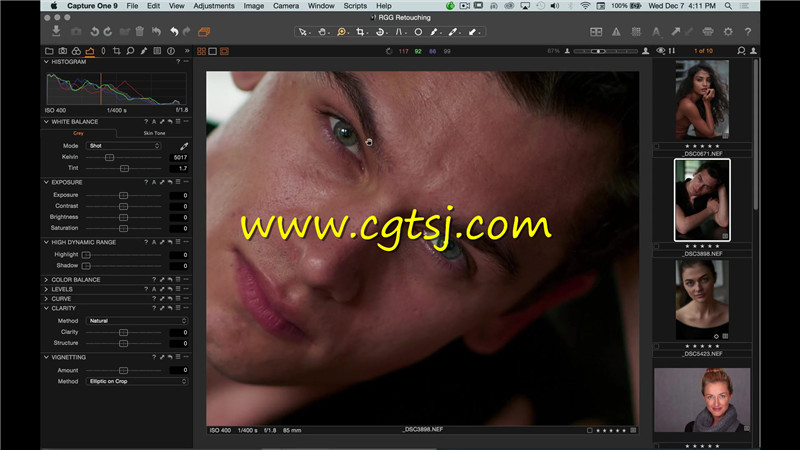Screen dimensions: 800x450
Task: Toggle the grid overlay icon
Action: click(636, 32)
